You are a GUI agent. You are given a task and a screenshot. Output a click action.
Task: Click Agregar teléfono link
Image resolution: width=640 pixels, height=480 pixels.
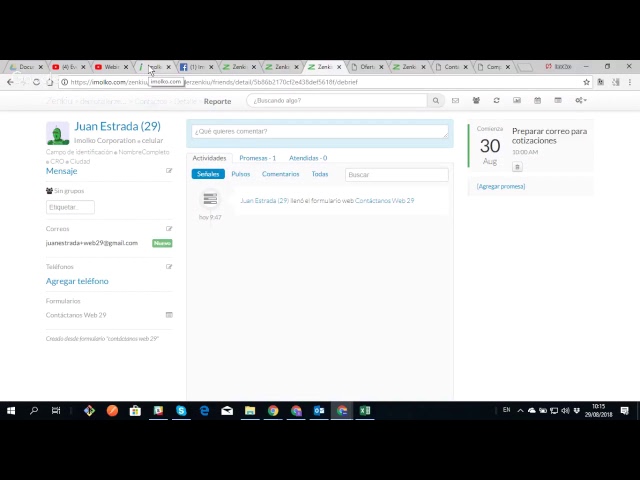pyautogui.click(x=77, y=281)
